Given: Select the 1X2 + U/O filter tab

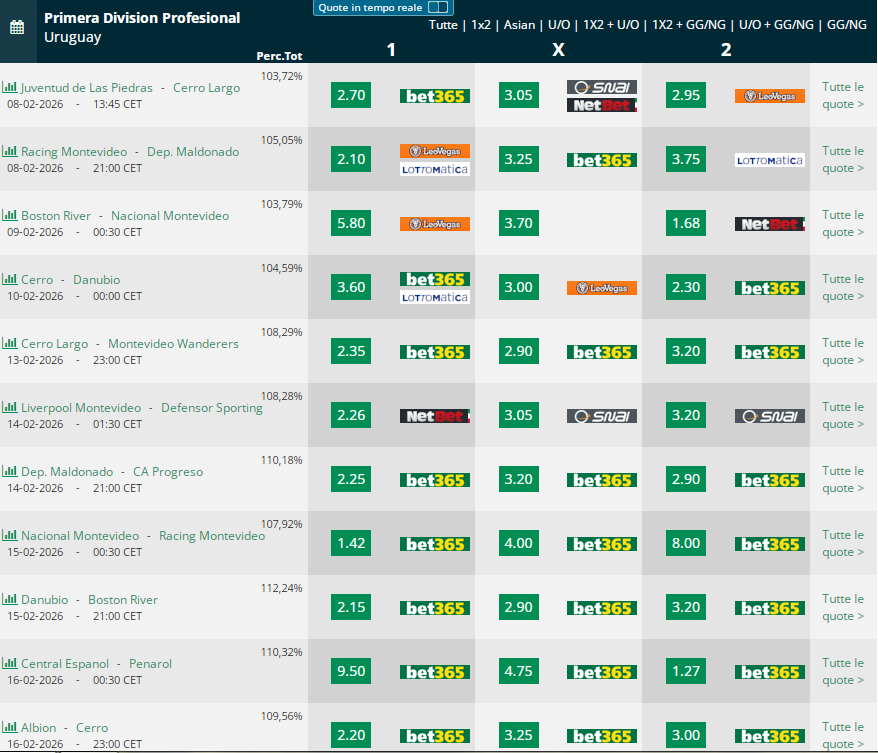Looking at the screenshot, I should coord(611,25).
